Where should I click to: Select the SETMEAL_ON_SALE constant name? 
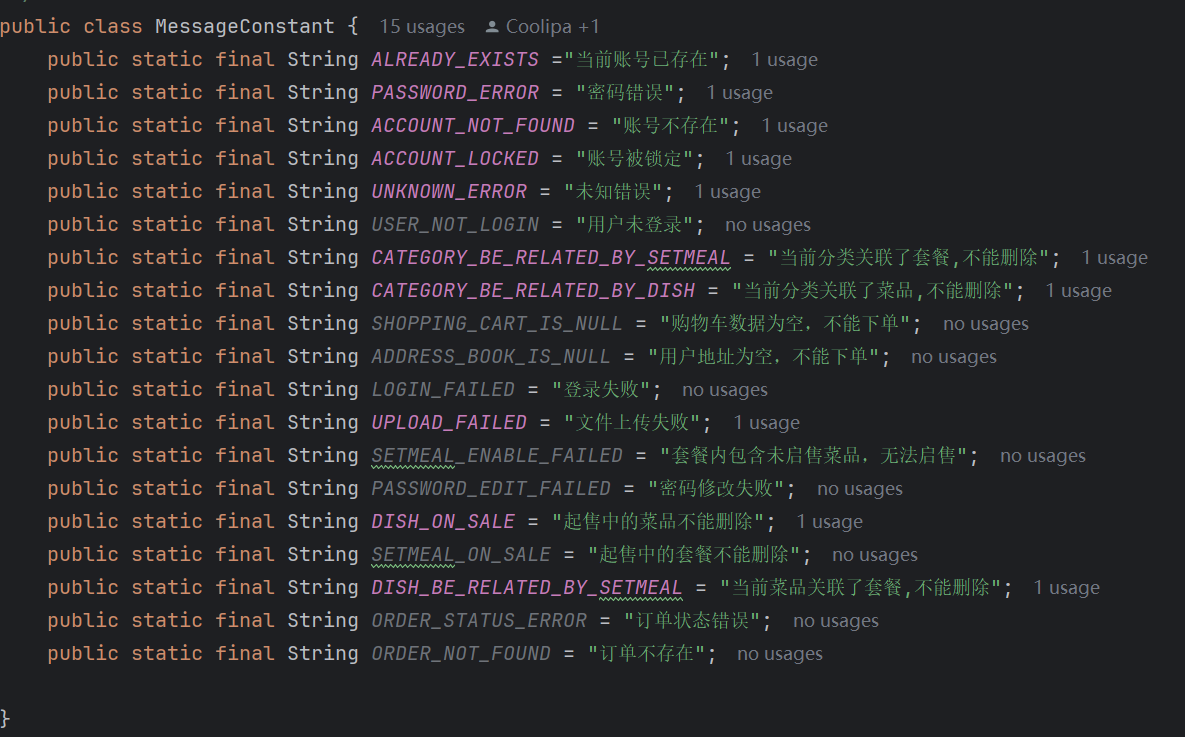(x=461, y=555)
